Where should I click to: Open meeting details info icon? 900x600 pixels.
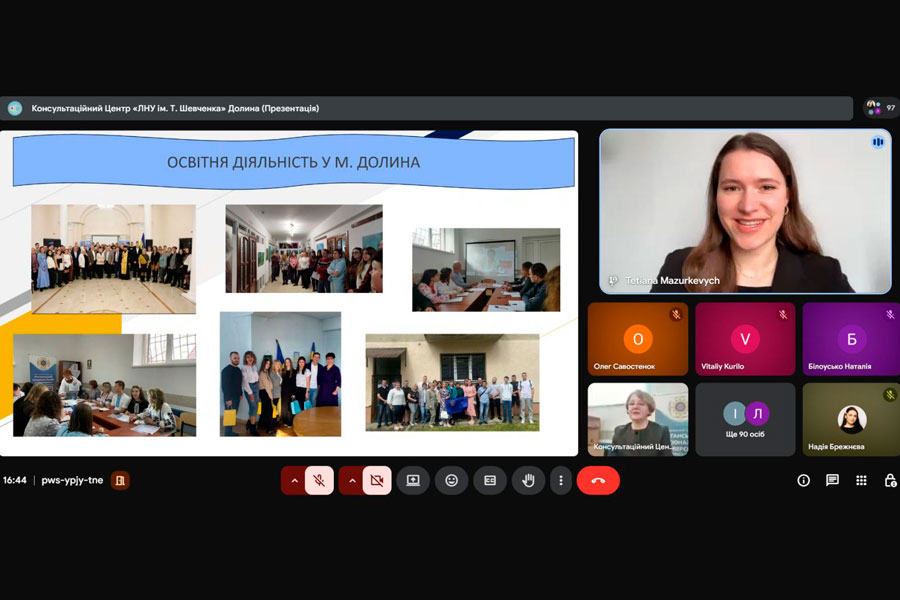tap(804, 481)
